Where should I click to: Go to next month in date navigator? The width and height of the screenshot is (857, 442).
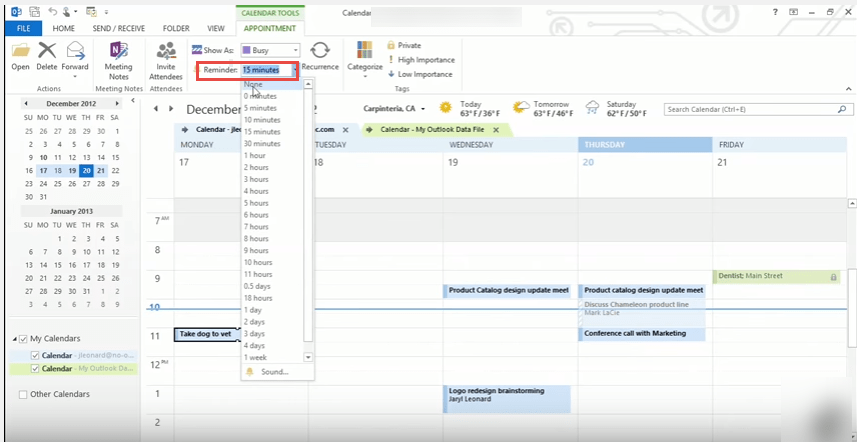(x=116, y=103)
